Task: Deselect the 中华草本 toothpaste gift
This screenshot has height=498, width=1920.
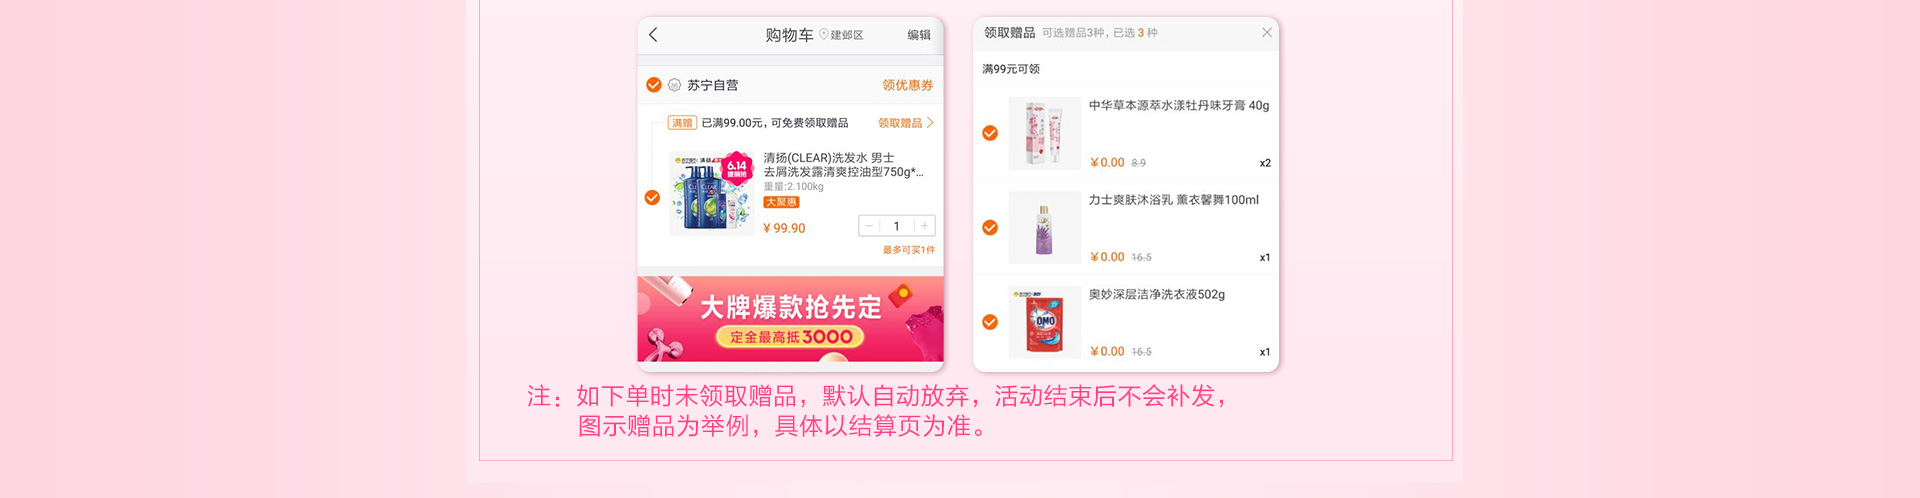Action: [x=990, y=133]
